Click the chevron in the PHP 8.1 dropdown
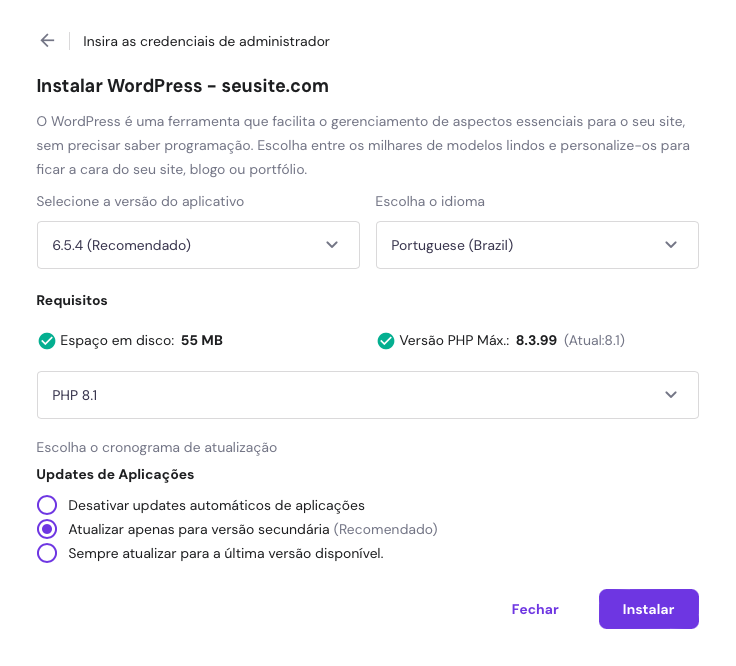Screen dimensions: 736x666 click(x=671, y=395)
